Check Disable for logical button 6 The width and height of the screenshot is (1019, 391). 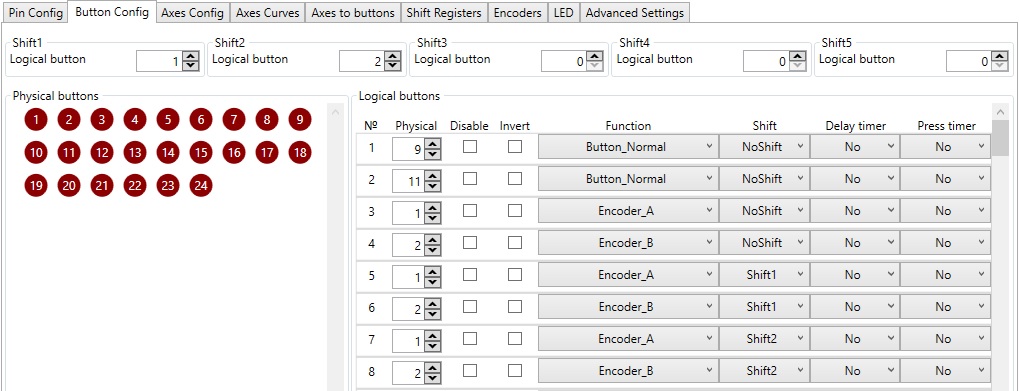(470, 307)
